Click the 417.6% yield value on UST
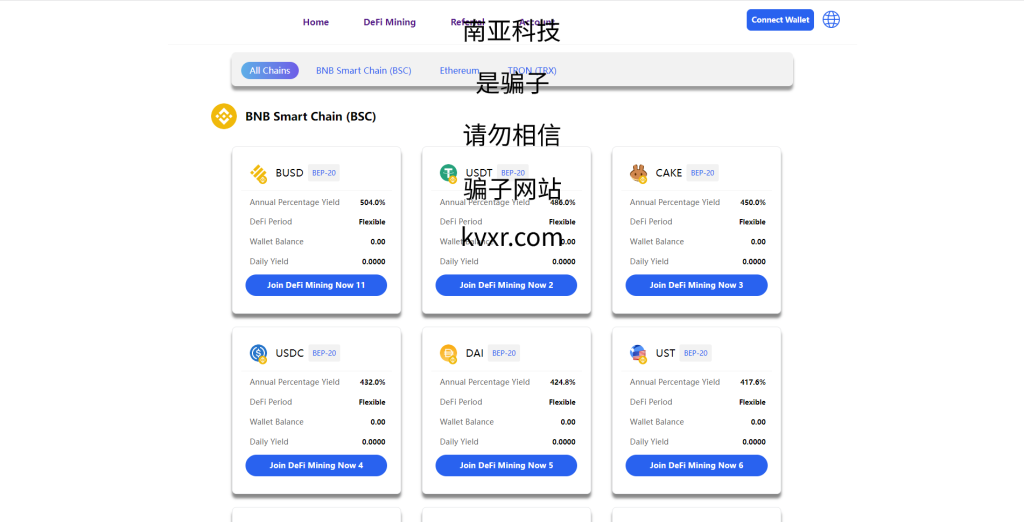 pyautogui.click(x=752, y=382)
